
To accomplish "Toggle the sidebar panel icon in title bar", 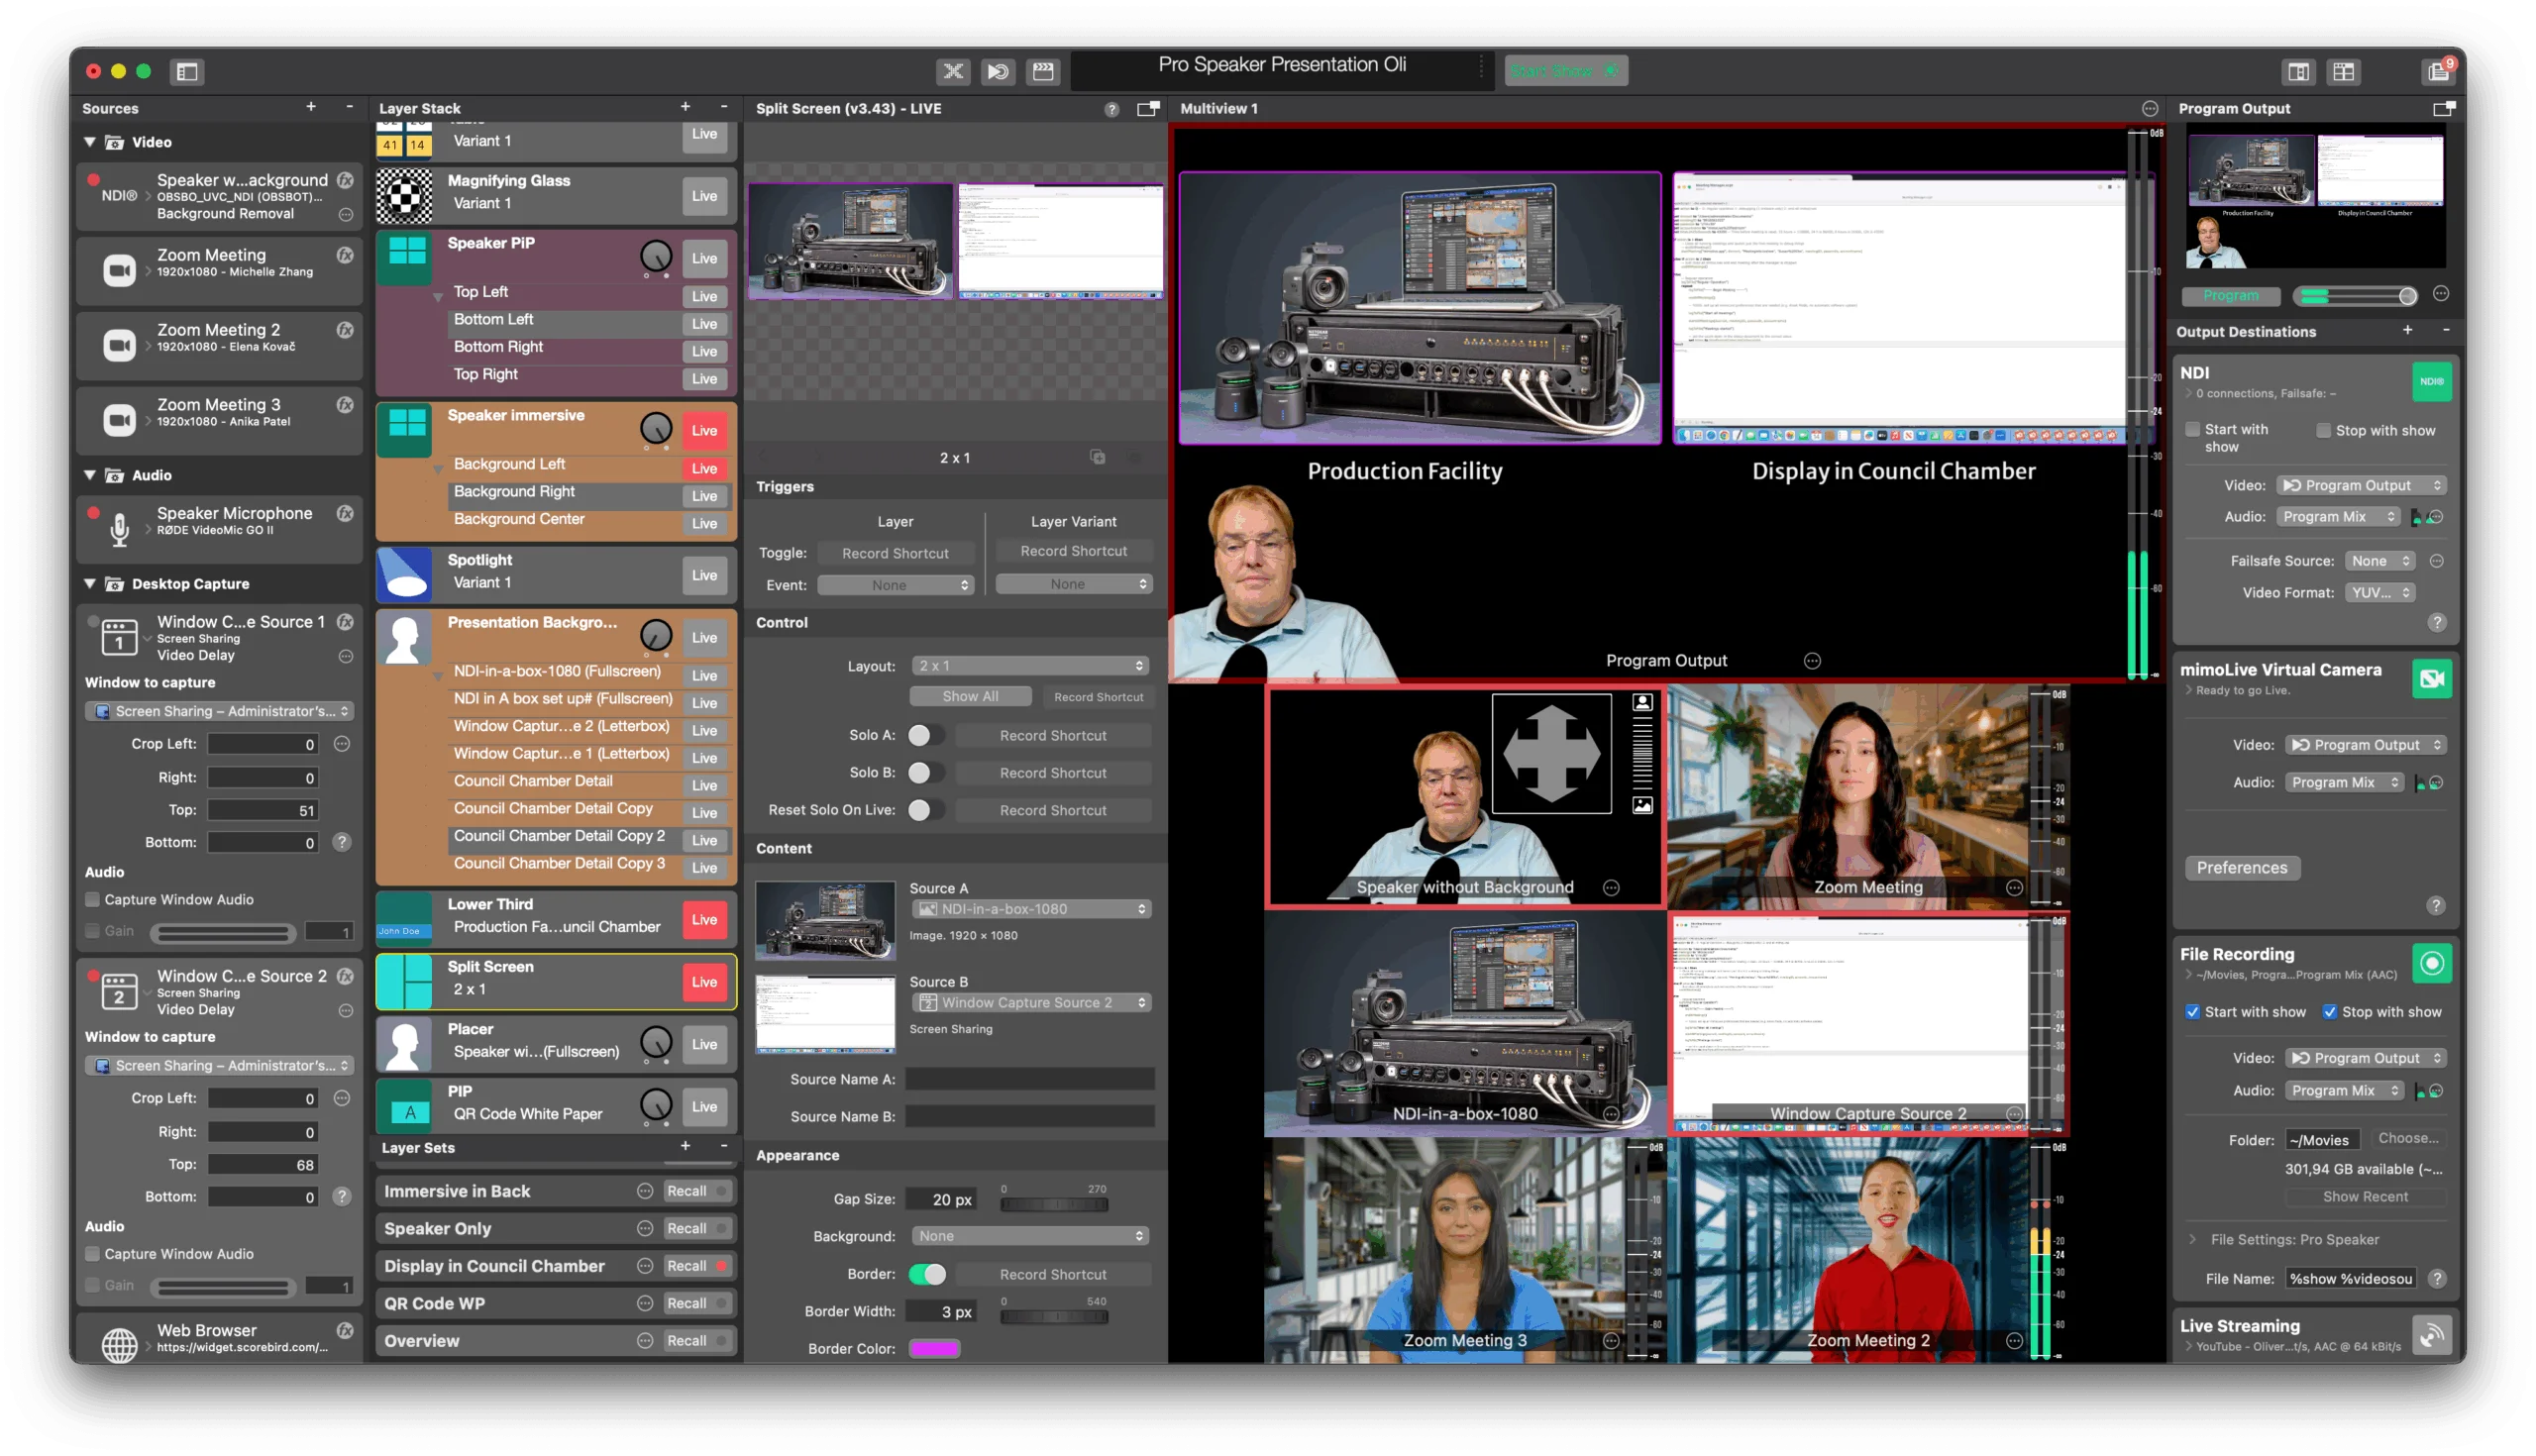I will 187,71.
